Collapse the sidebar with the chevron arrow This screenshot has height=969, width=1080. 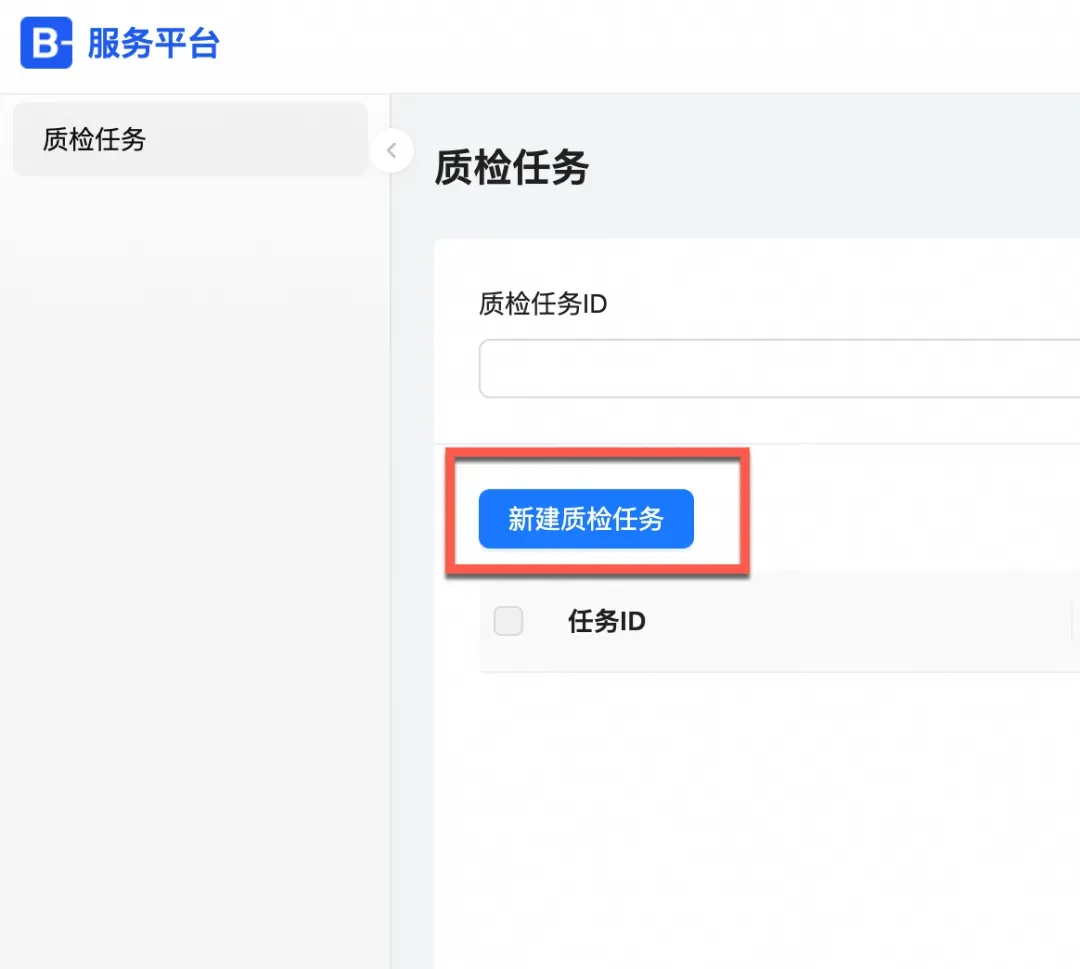[392, 152]
